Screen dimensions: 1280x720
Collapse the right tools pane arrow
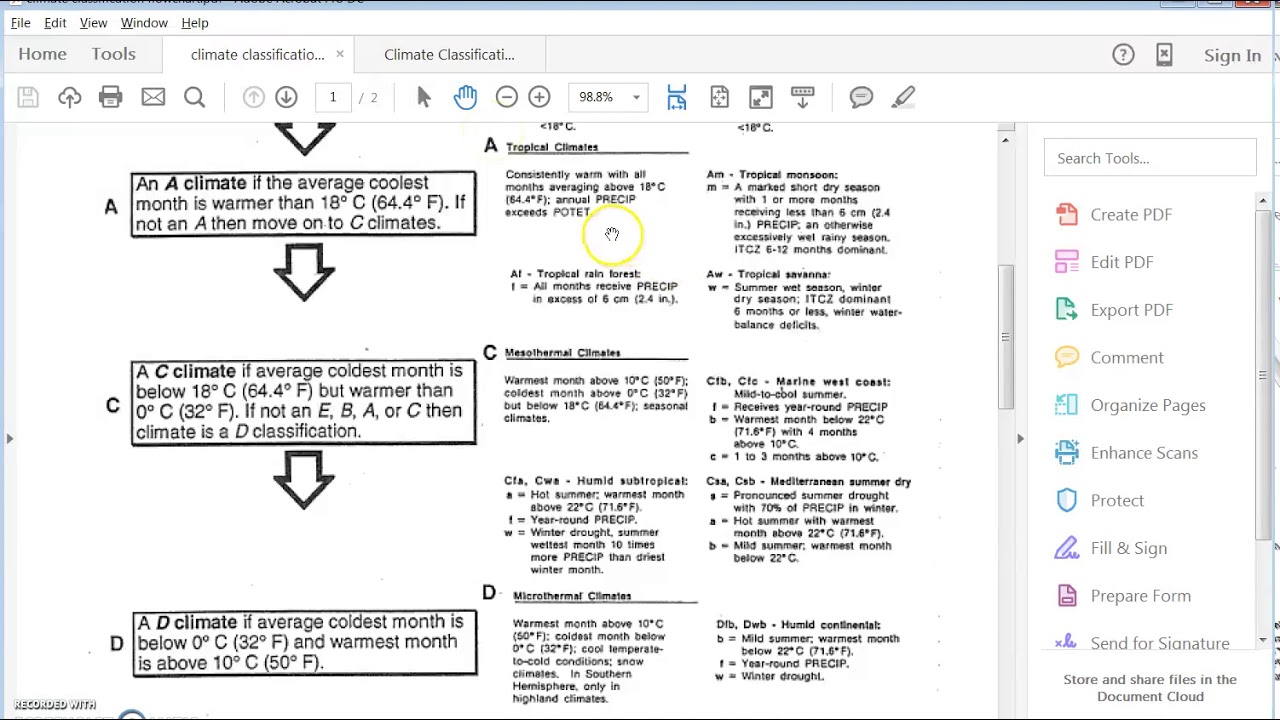pos(1020,438)
